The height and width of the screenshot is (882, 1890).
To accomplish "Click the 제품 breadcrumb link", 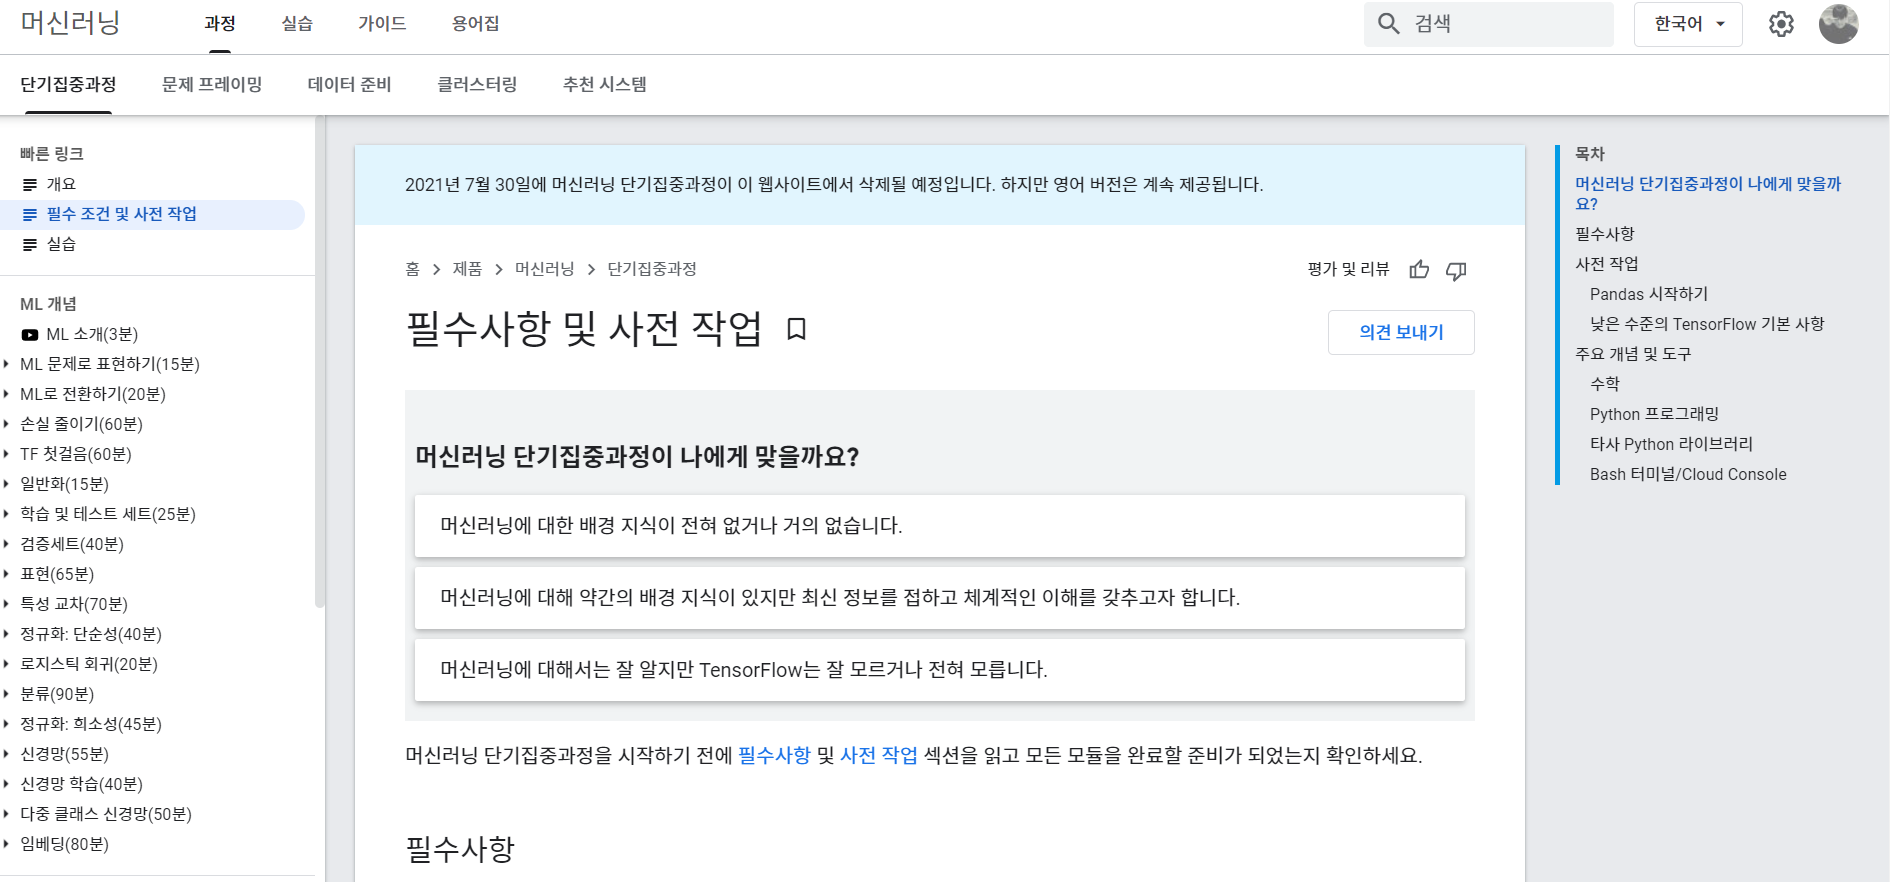I will 467,269.
